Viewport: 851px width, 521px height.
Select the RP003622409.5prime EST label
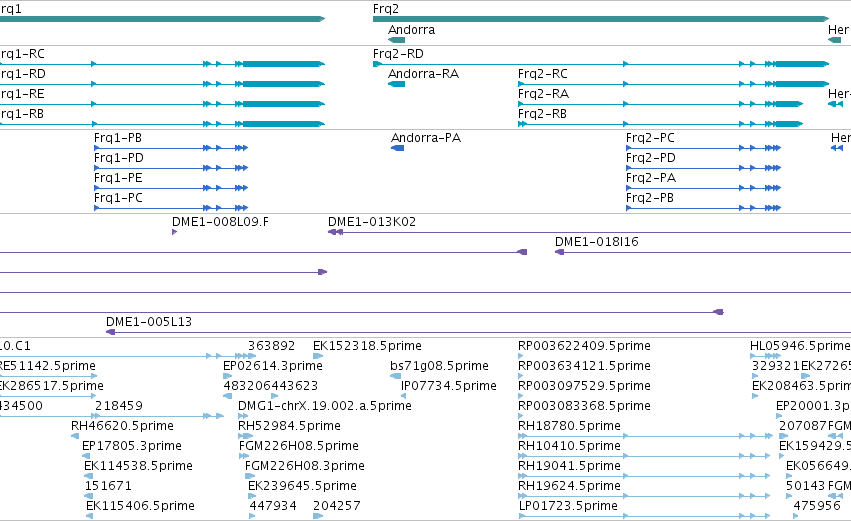[x=585, y=346]
